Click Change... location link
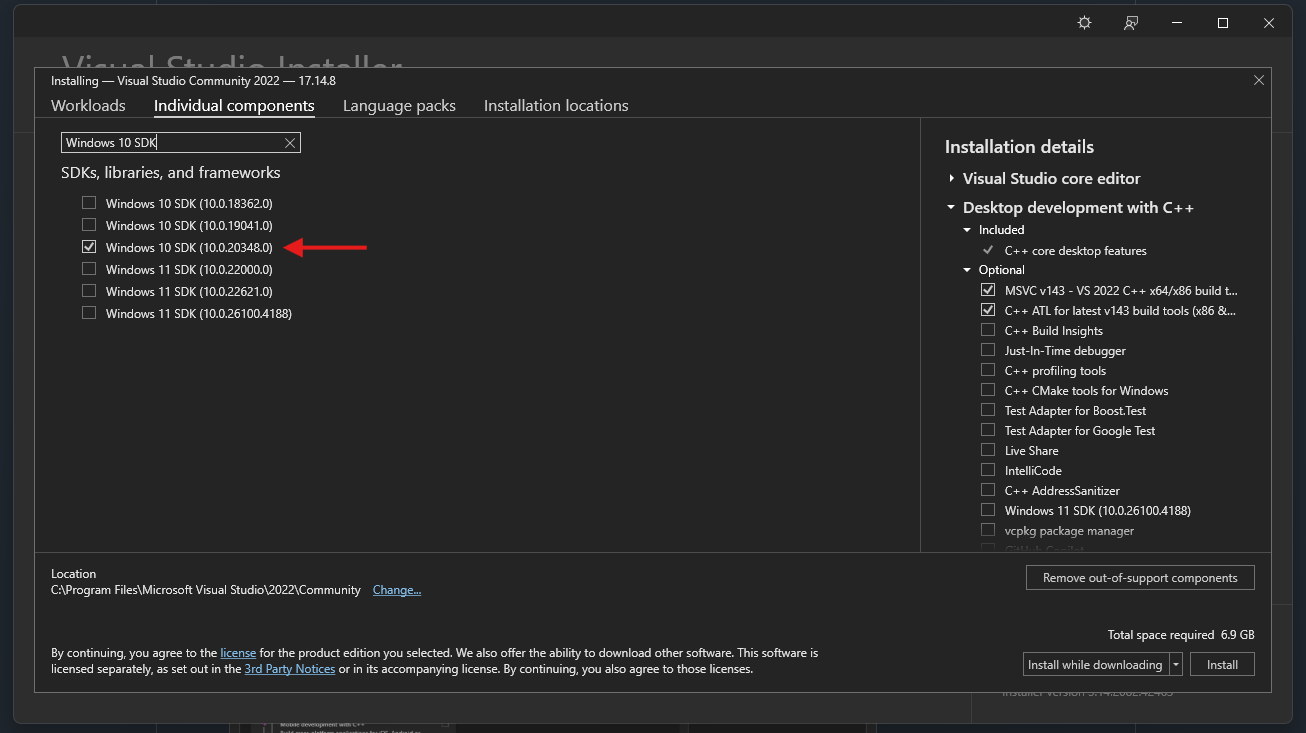 coord(397,590)
